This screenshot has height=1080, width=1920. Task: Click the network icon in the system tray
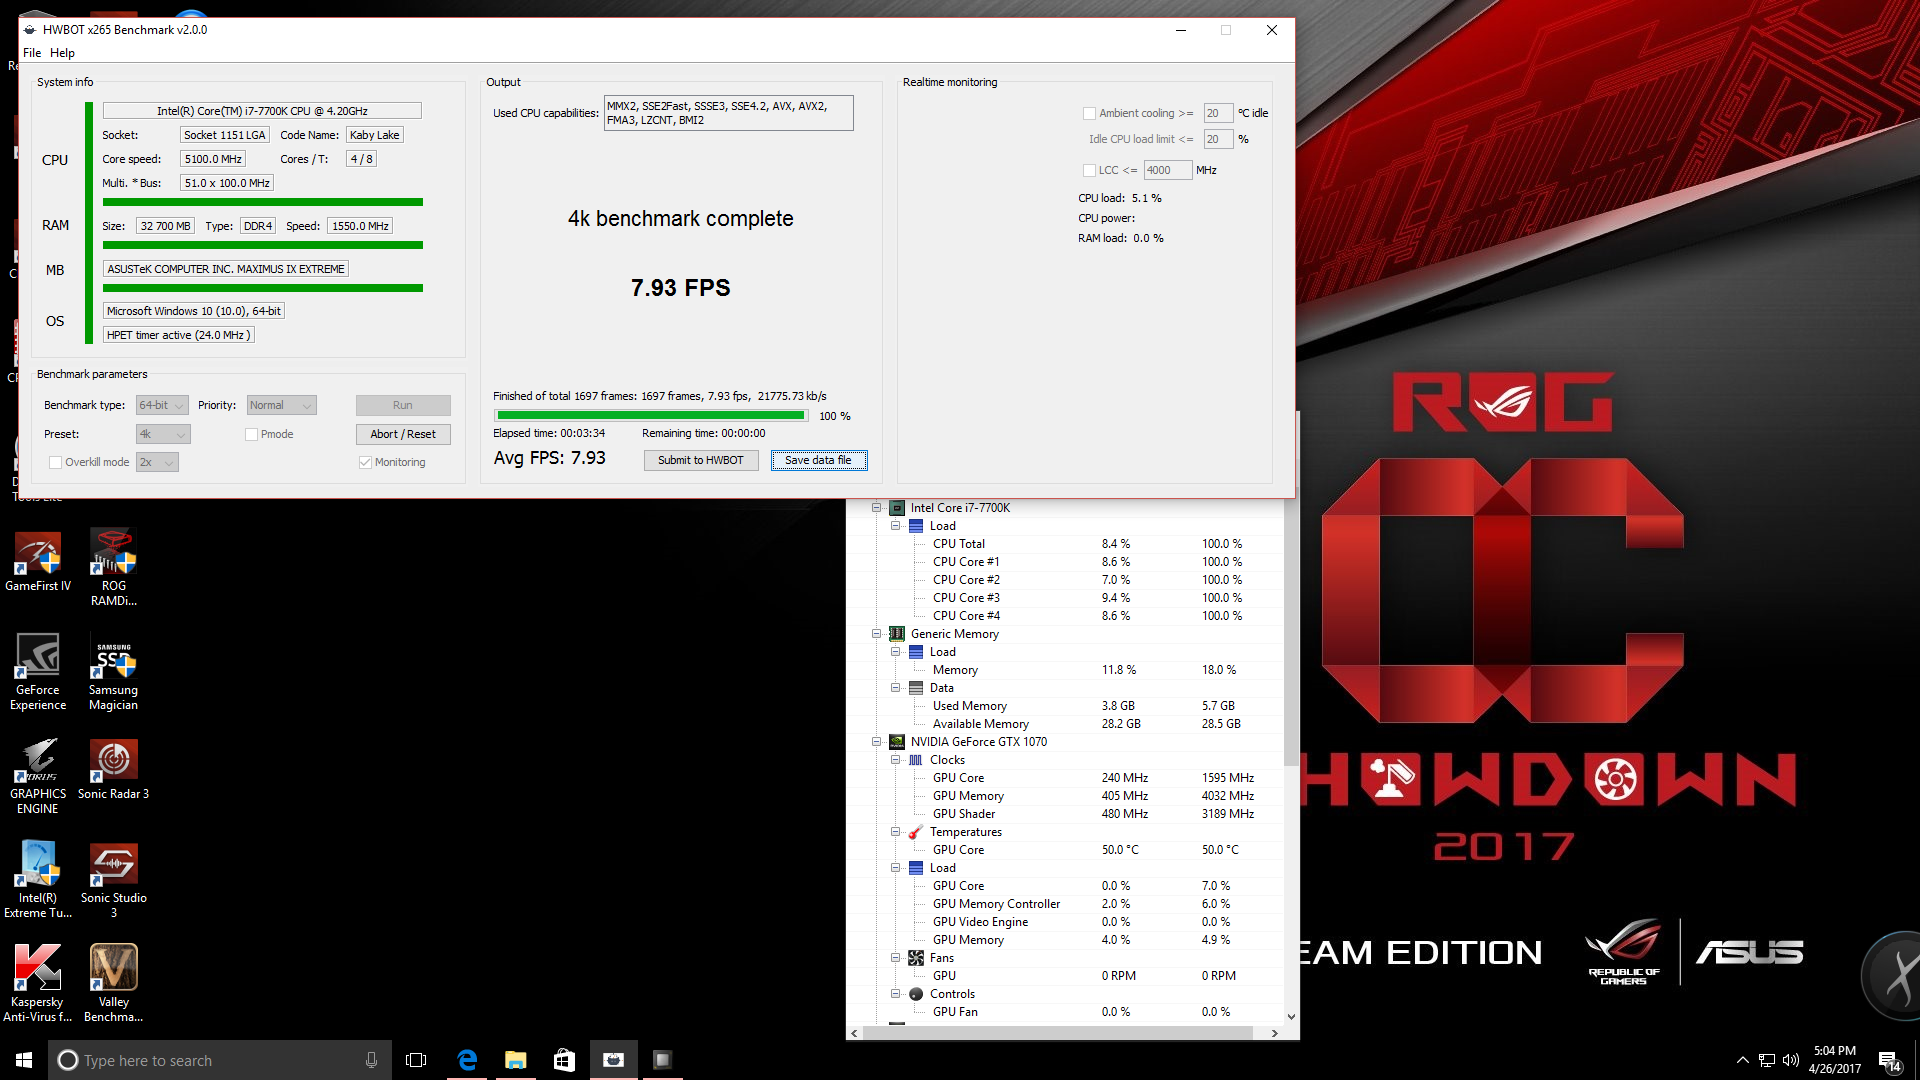coord(1767,1060)
